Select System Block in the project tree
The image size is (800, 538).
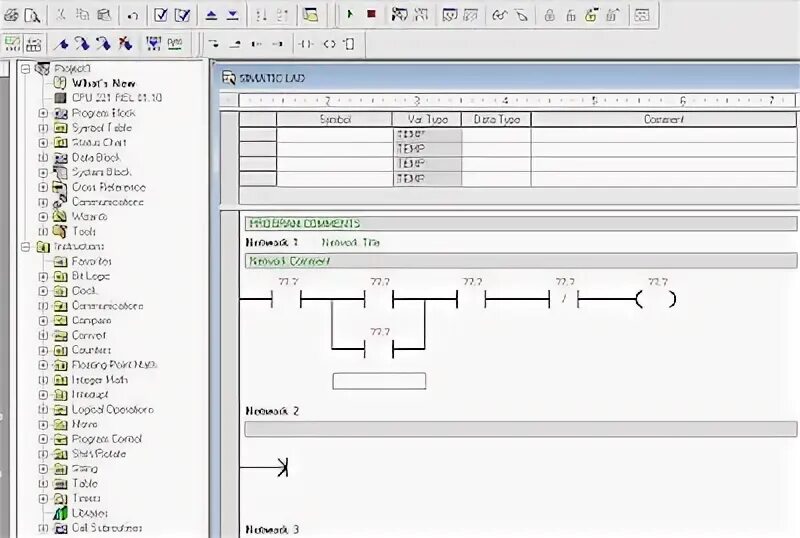point(102,172)
